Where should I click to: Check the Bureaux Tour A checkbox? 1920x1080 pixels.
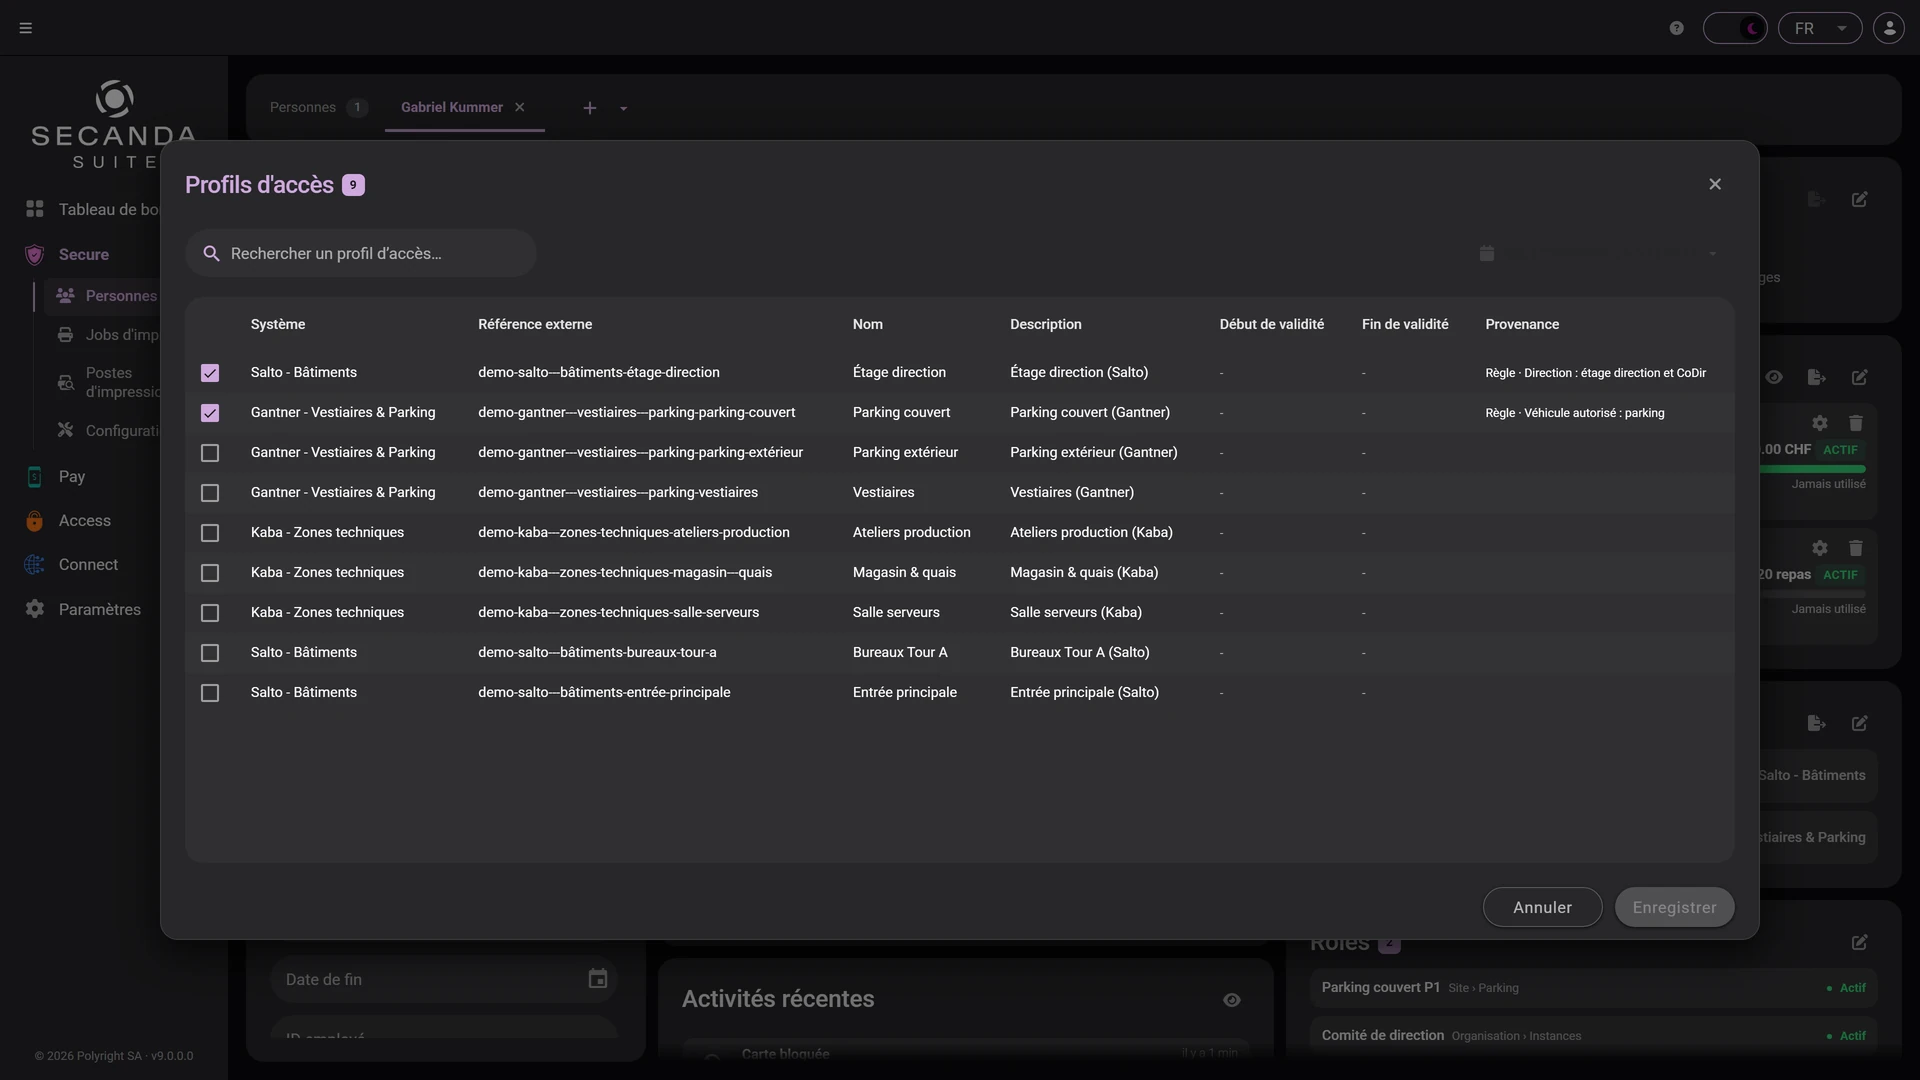coord(210,653)
